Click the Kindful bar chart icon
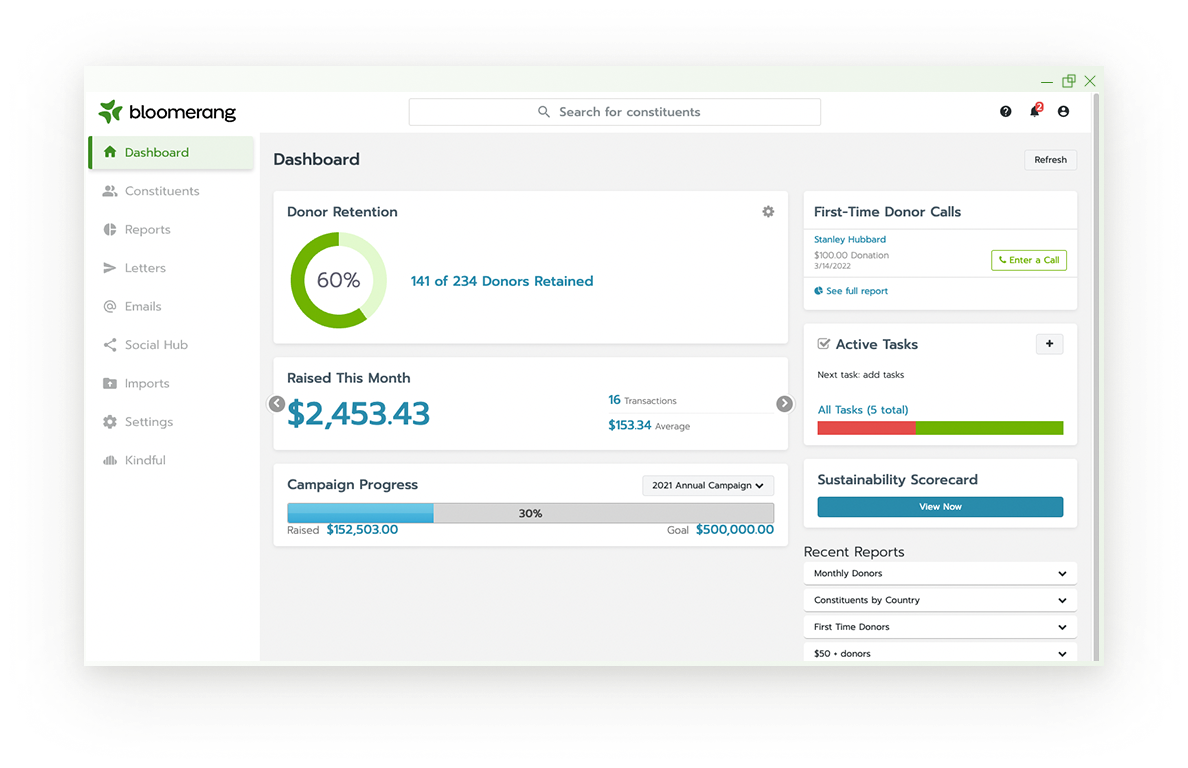The height and width of the screenshot is (768, 1188). click(x=110, y=460)
